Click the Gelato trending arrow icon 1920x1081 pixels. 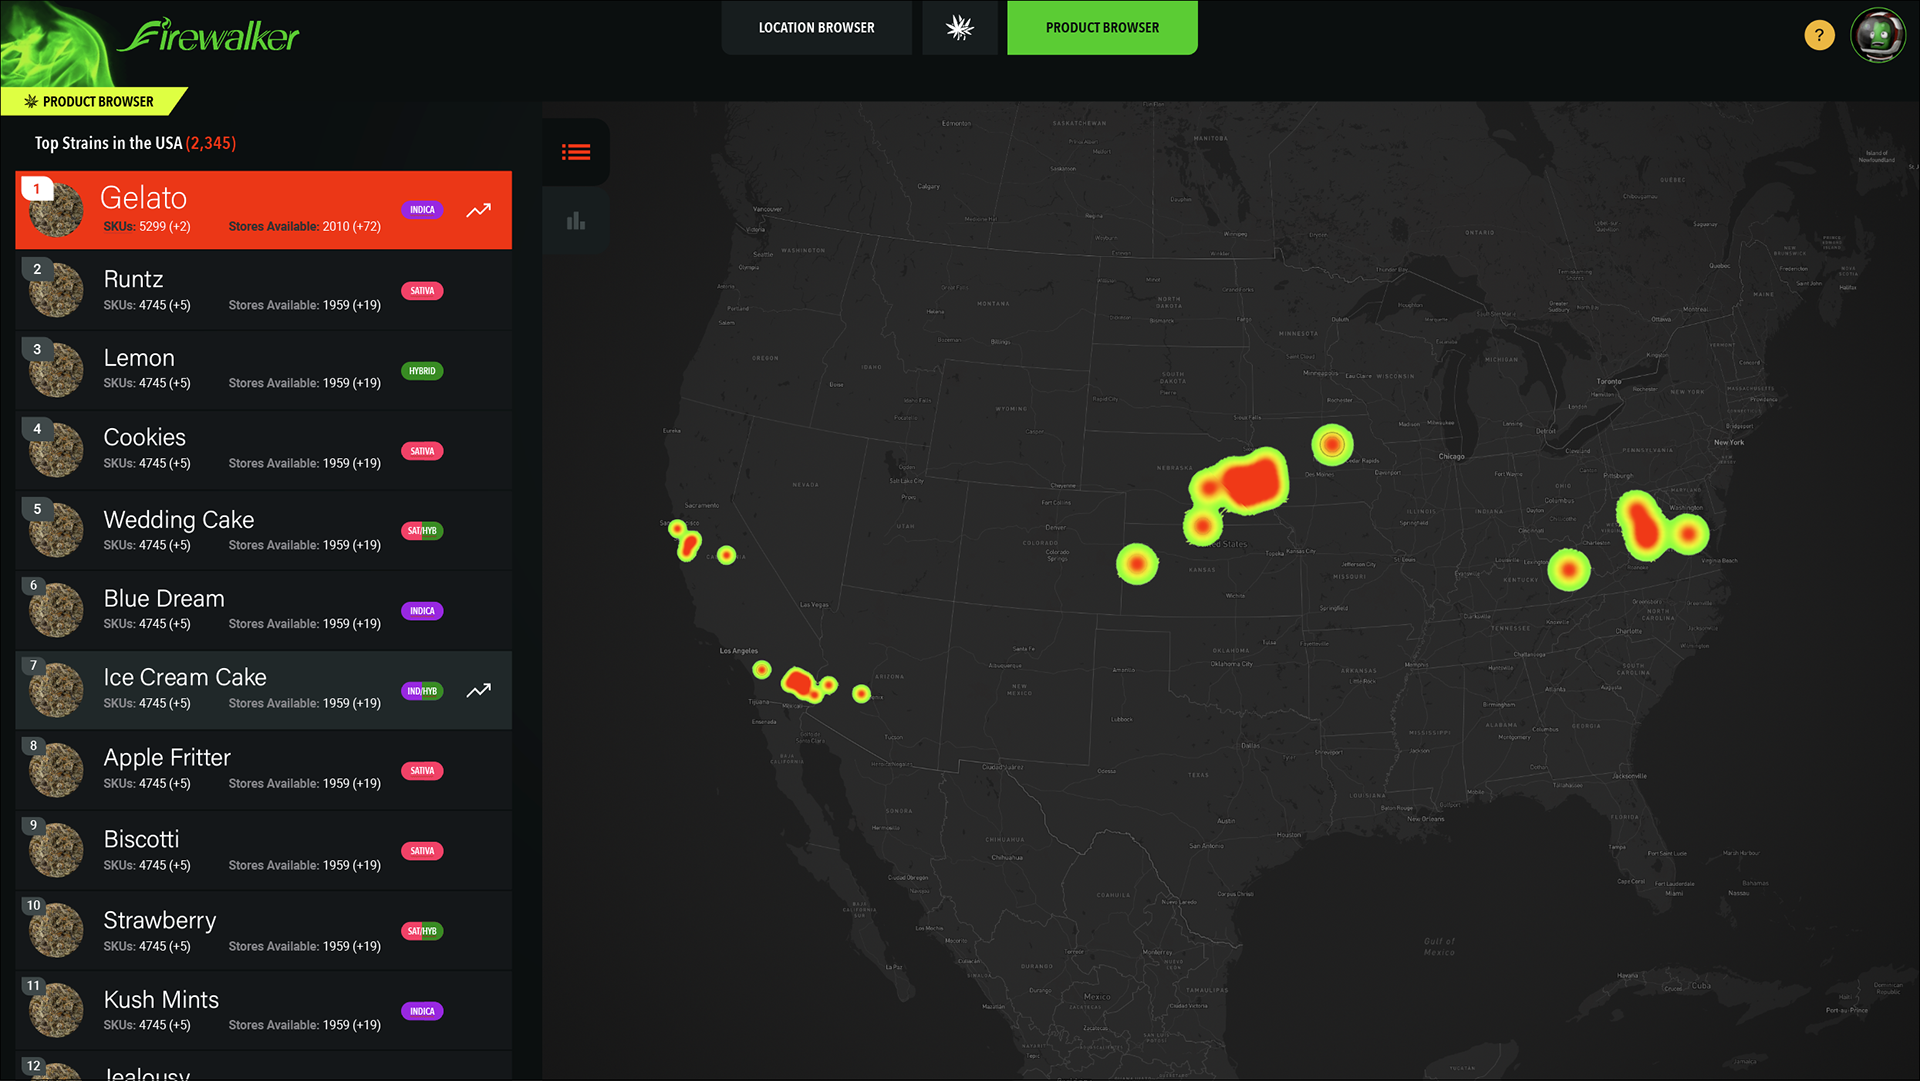click(x=479, y=210)
